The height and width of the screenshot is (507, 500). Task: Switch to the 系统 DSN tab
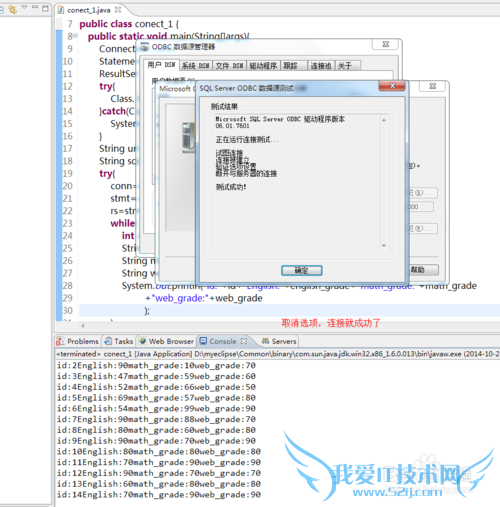pyautogui.click(x=196, y=66)
